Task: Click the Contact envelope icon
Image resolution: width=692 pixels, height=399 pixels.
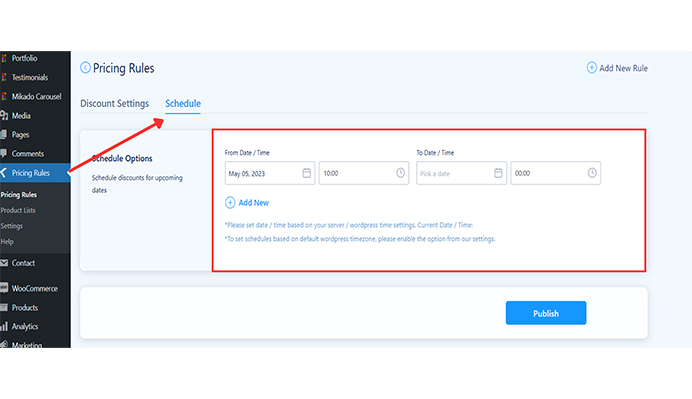Action: pos(4,263)
